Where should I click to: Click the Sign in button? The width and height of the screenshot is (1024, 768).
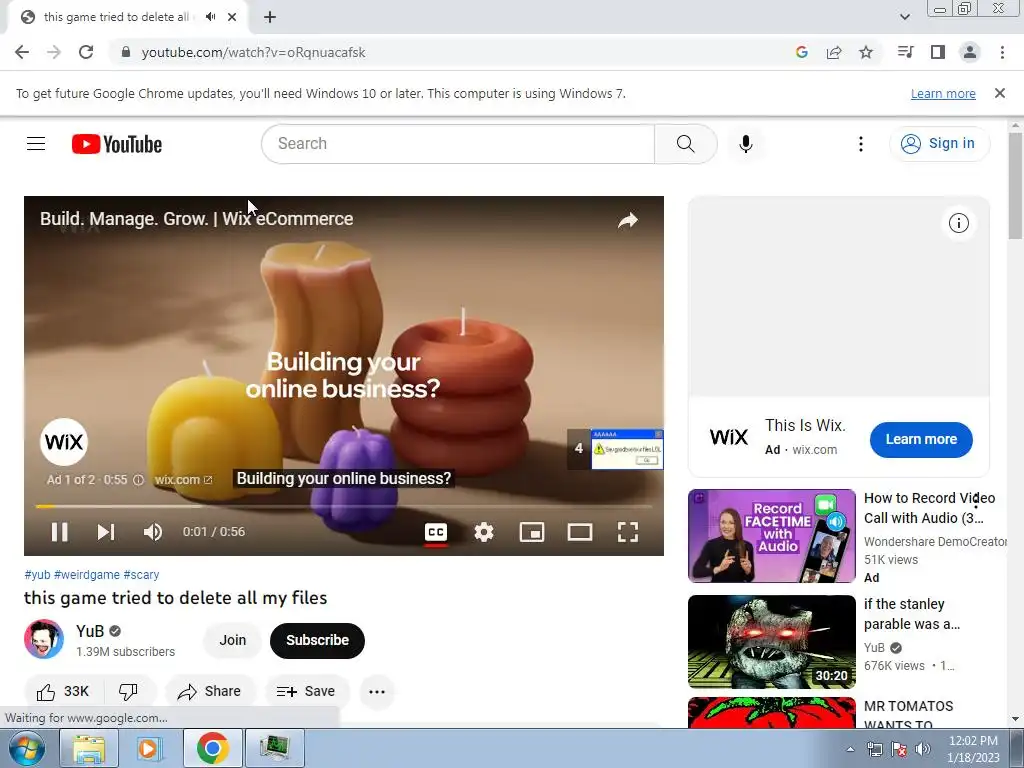click(x=938, y=144)
